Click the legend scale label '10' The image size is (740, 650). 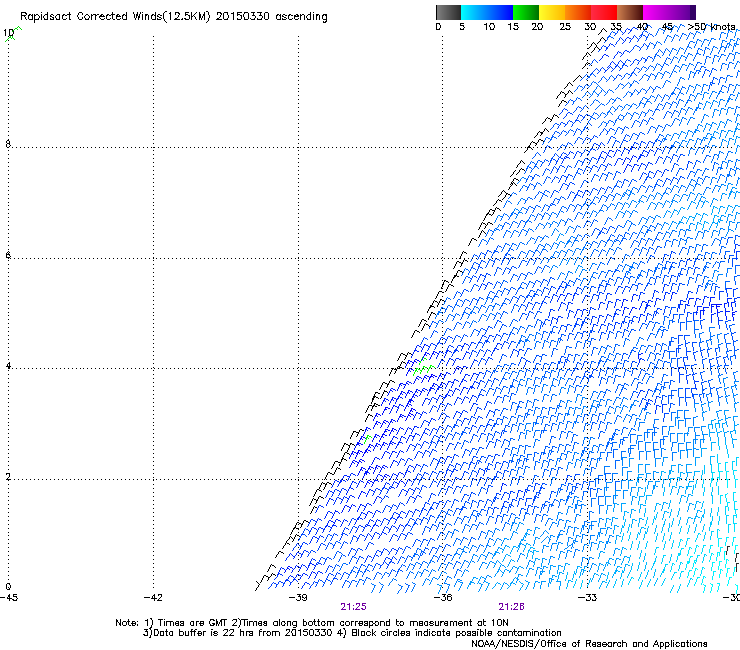point(489,27)
